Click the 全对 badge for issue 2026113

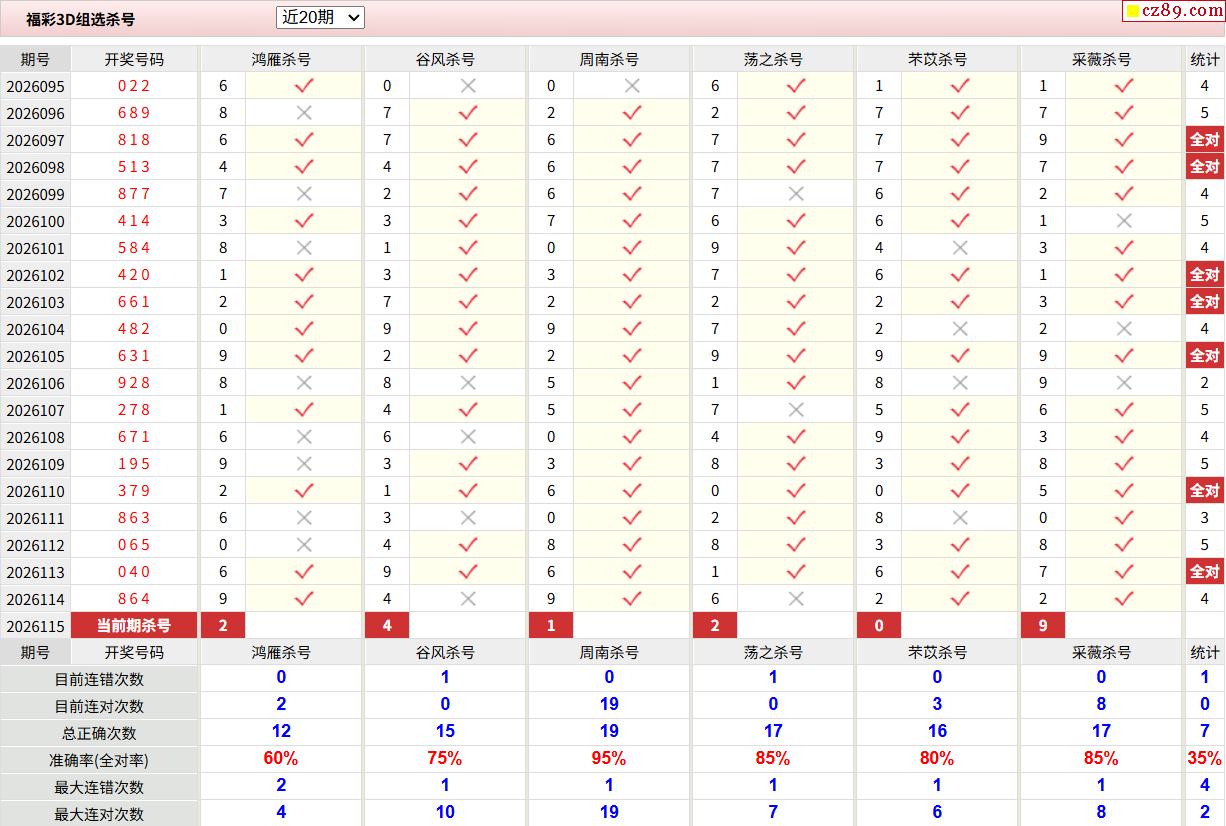[x=1204, y=572]
